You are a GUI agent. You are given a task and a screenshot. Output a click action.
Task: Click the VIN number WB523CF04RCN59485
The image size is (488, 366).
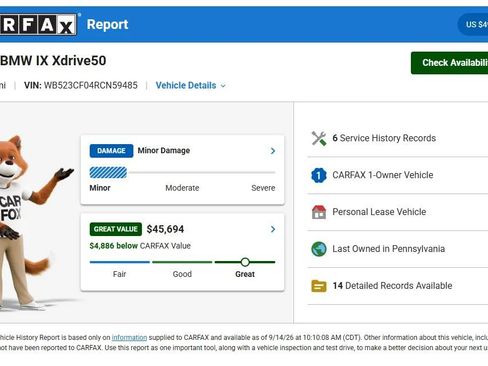(x=91, y=85)
